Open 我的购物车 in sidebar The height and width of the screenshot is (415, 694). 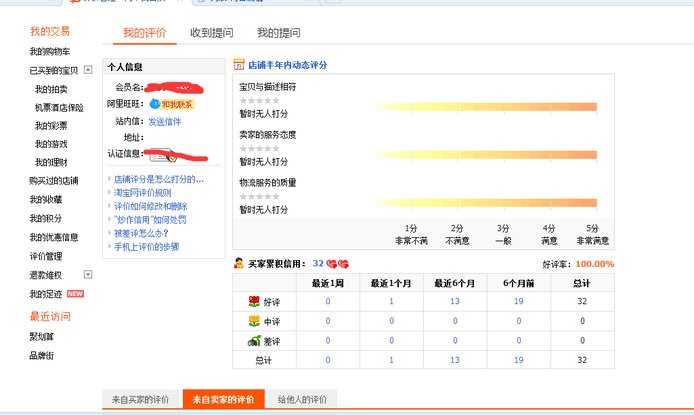pyautogui.click(x=50, y=52)
